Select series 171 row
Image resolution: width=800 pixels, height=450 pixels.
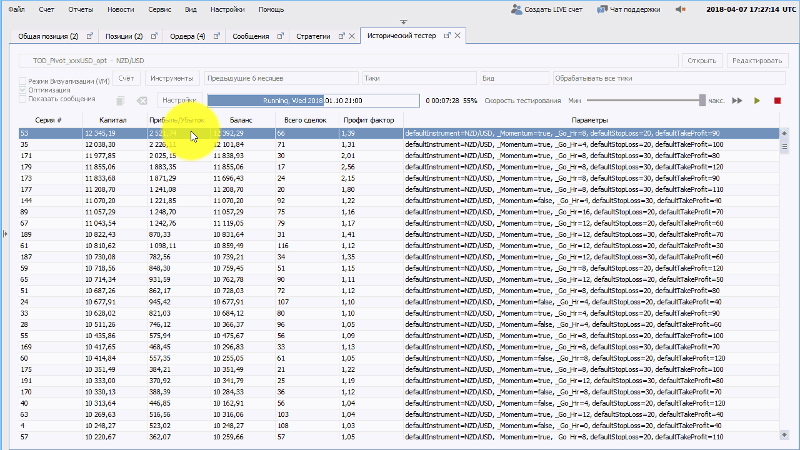[399, 156]
